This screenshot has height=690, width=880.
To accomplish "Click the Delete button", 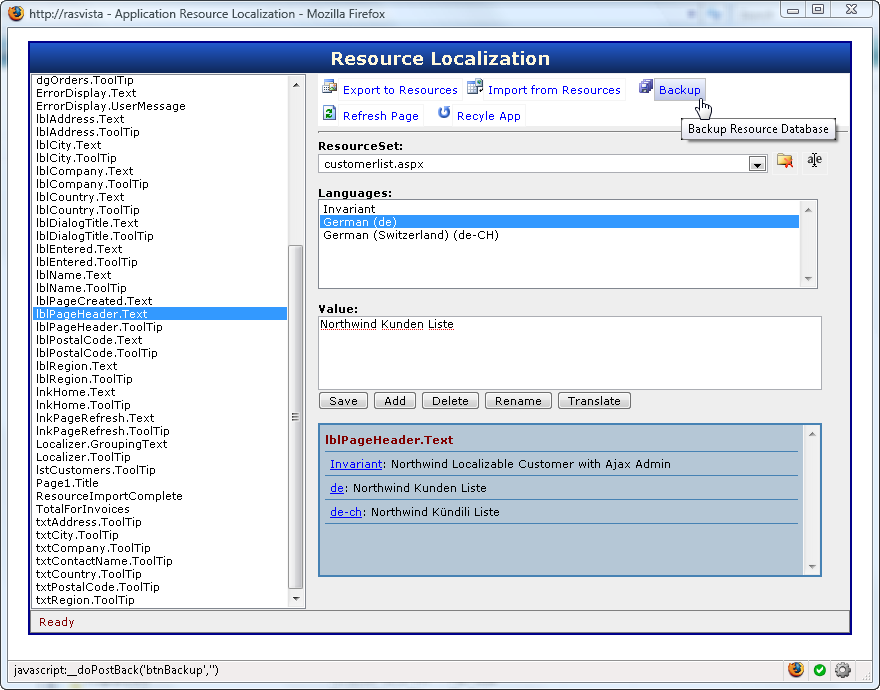I will coord(450,401).
